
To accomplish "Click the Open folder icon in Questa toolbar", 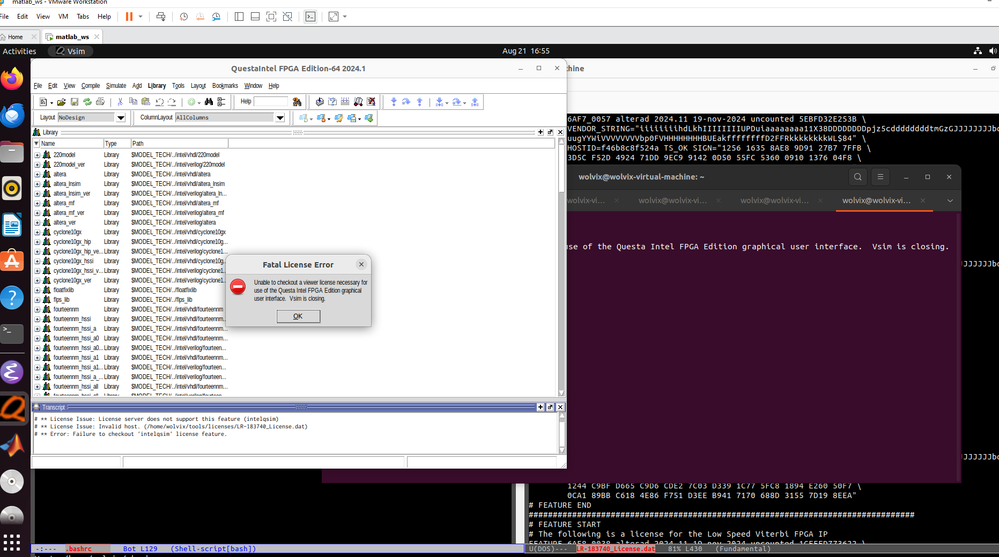I will coord(61,102).
